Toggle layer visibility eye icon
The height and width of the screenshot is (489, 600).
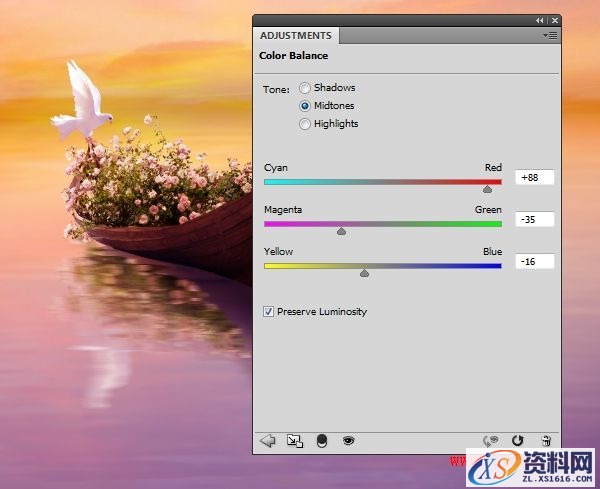(x=349, y=440)
